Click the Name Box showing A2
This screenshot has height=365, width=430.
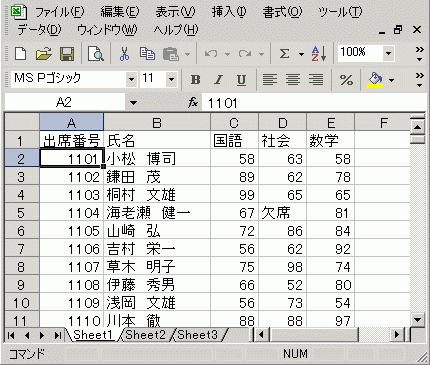point(65,103)
